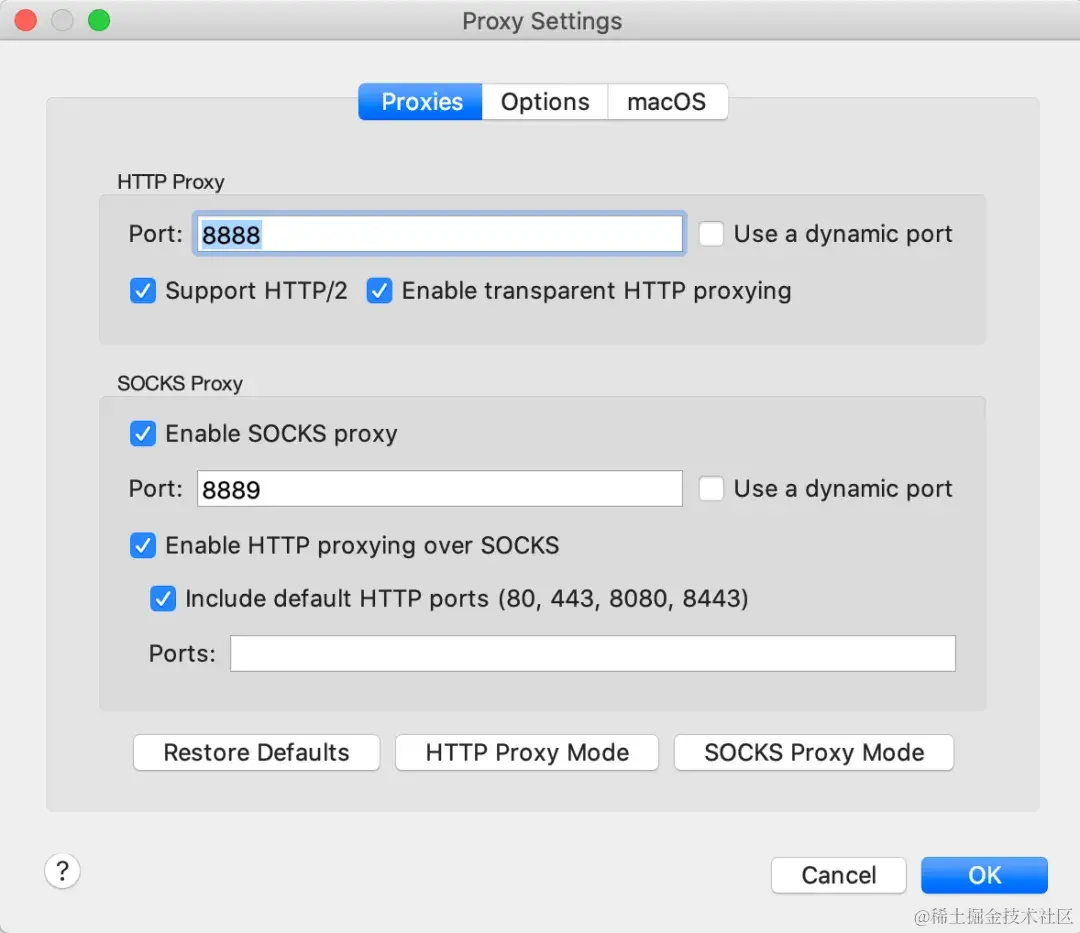Toggle Support HTTP/2 checkbox
Viewport: 1080px width, 933px height.
pyautogui.click(x=143, y=291)
